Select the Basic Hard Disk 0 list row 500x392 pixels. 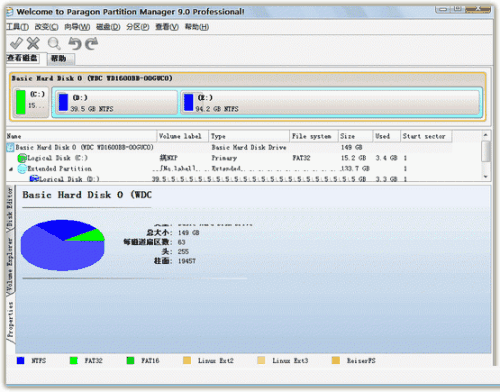pyautogui.click(x=229, y=147)
